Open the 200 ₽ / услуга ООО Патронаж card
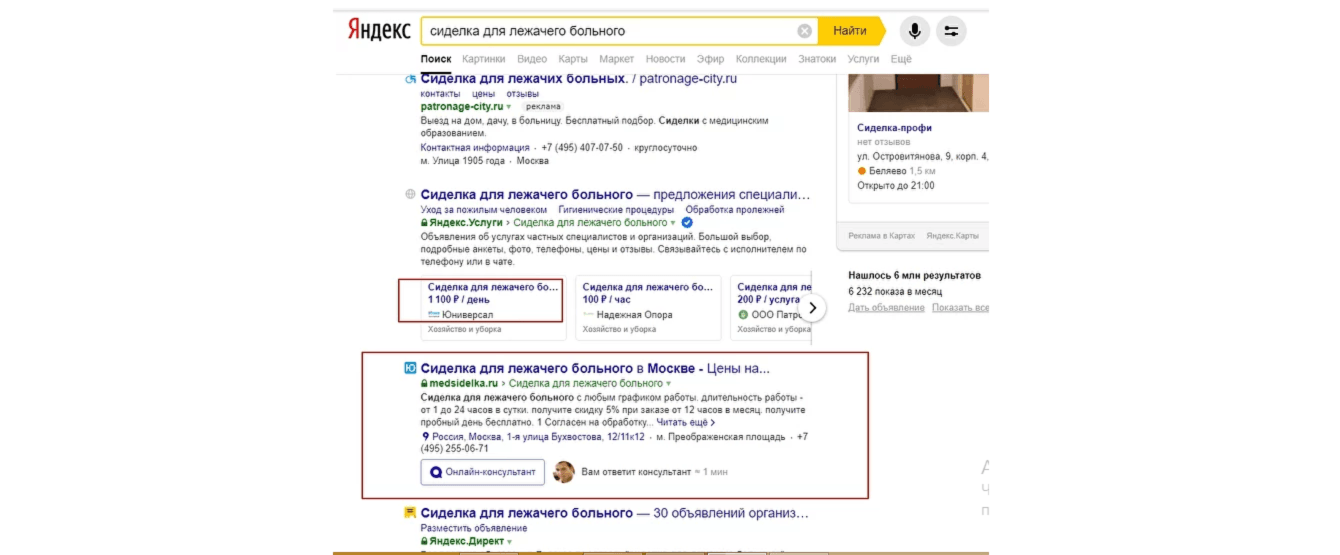 (x=771, y=307)
